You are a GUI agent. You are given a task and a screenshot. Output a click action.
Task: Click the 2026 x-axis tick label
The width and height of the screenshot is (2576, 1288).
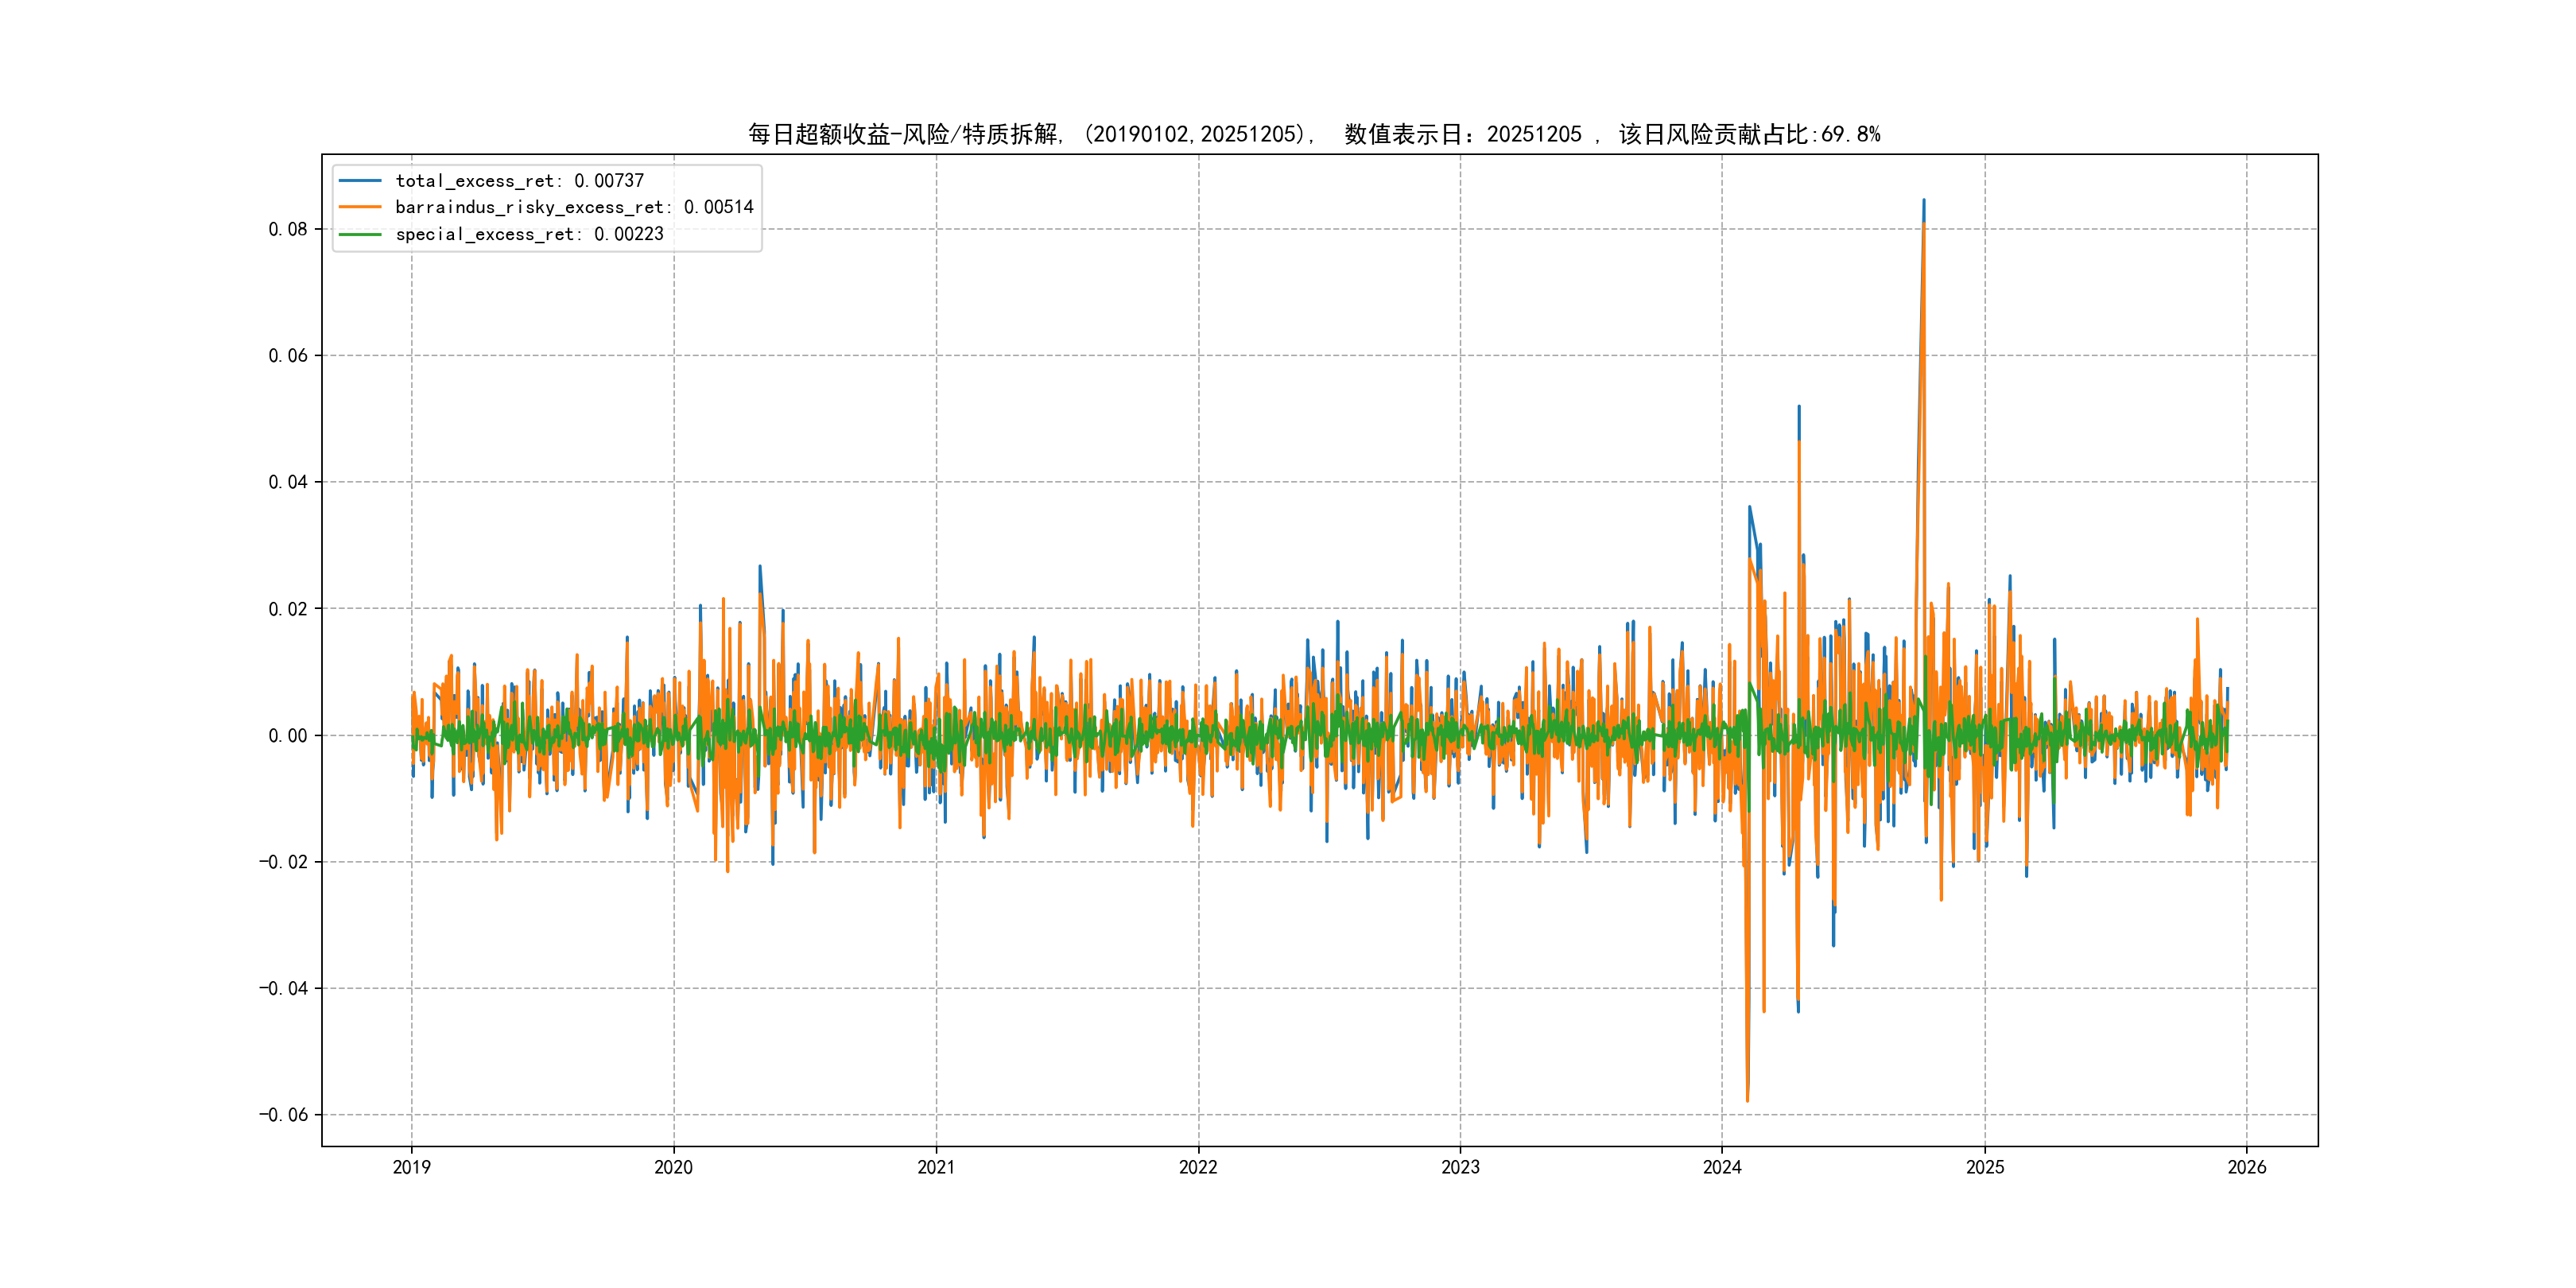coord(2247,1167)
